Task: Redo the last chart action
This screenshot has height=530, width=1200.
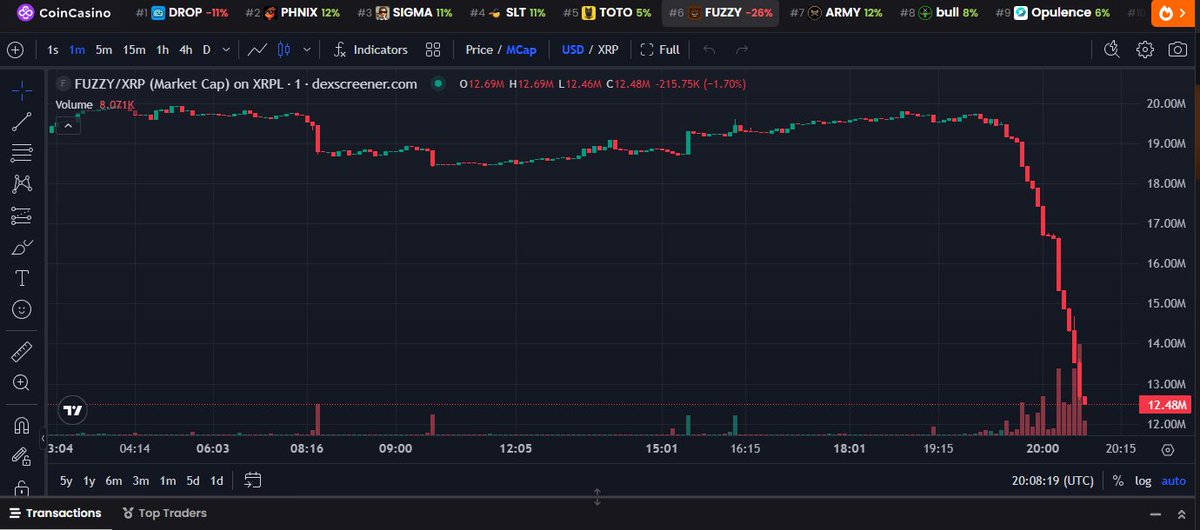Action: click(741, 49)
